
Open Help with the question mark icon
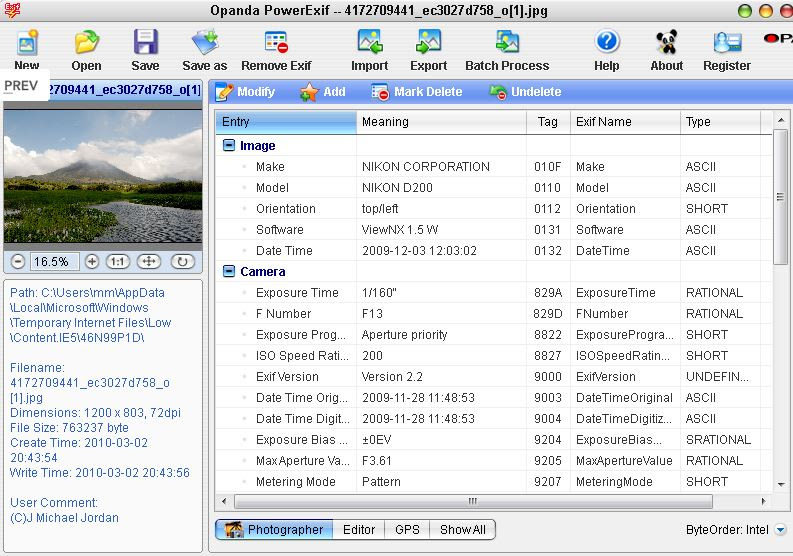(x=607, y=42)
